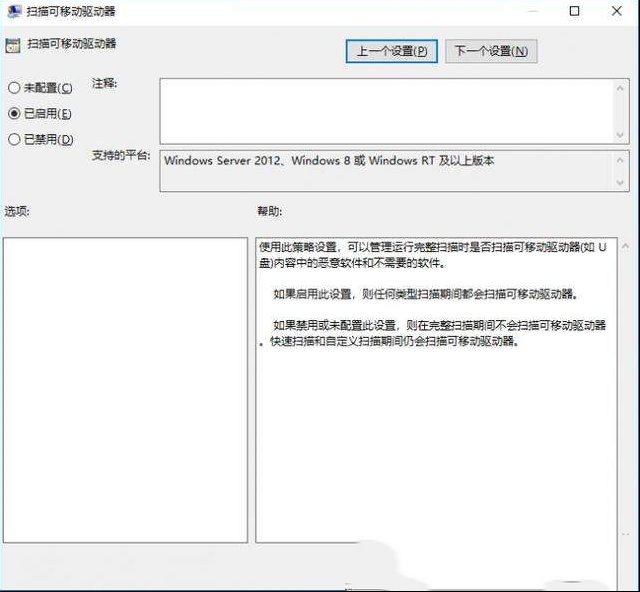
Task: Go to 下一个设置(N) next setting
Action: pyautogui.click(x=491, y=51)
